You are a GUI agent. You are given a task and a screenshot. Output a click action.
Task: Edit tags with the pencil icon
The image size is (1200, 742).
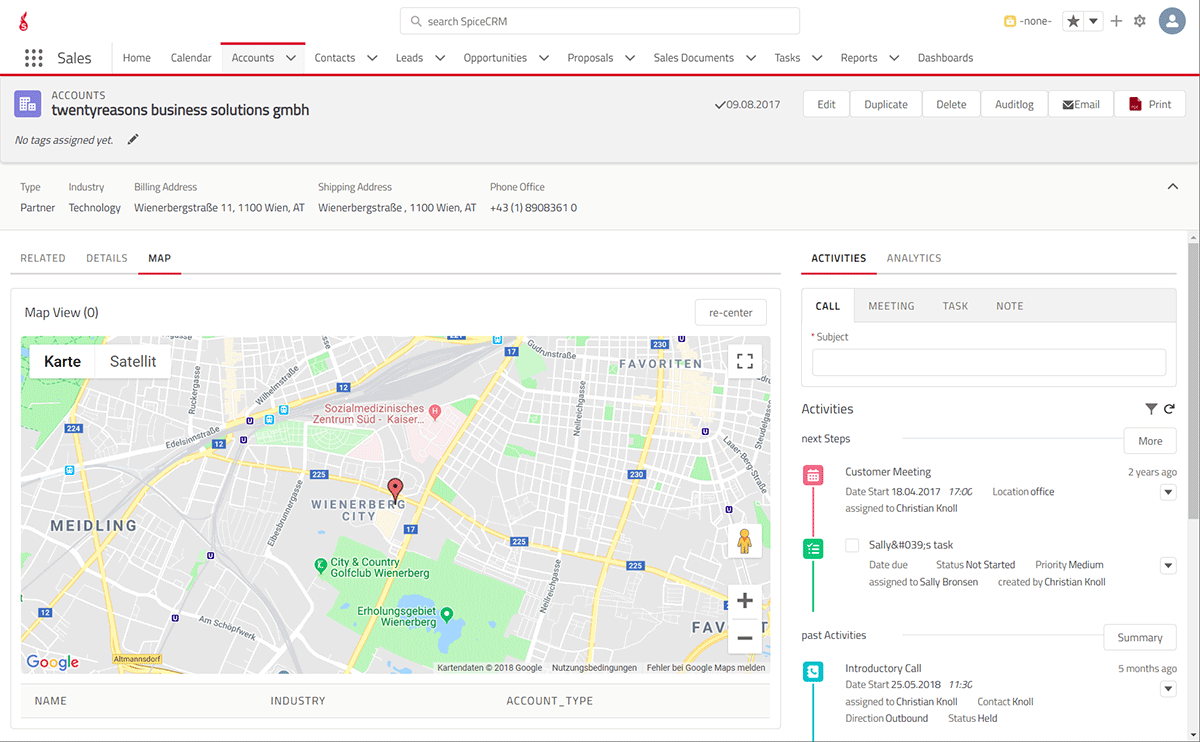[133, 140]
